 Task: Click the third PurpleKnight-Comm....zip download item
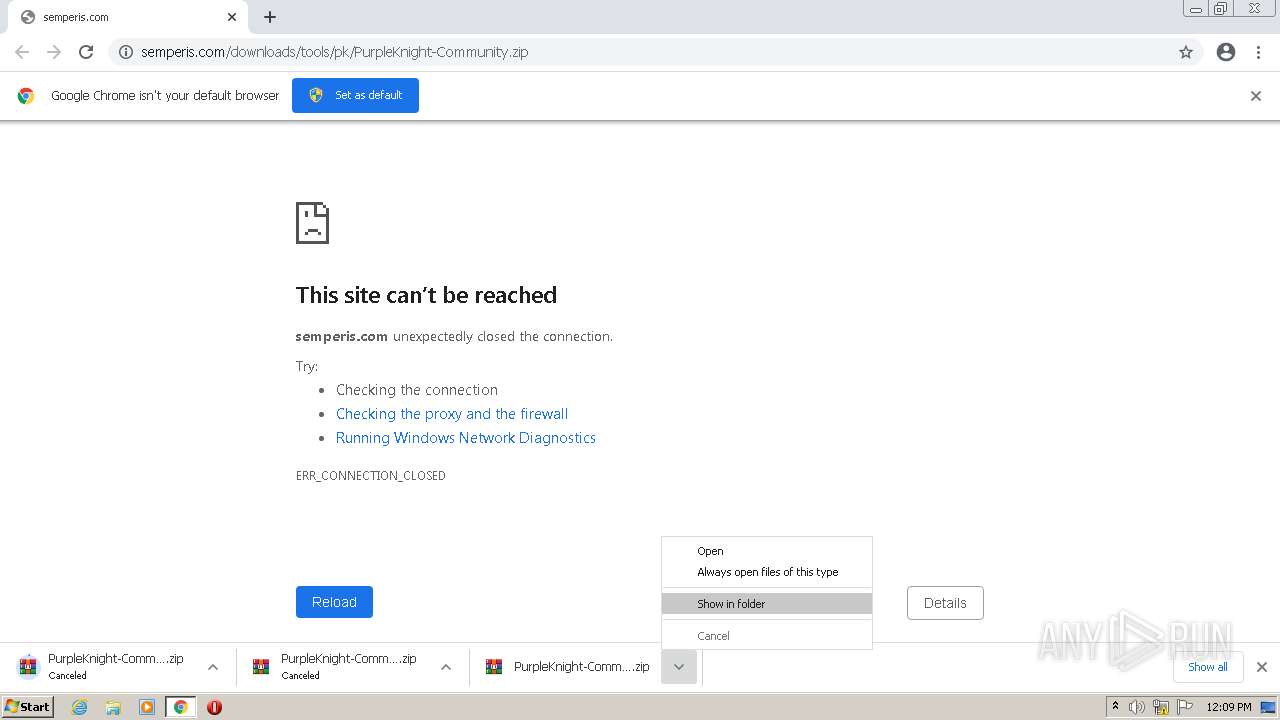tap(567, 667)
